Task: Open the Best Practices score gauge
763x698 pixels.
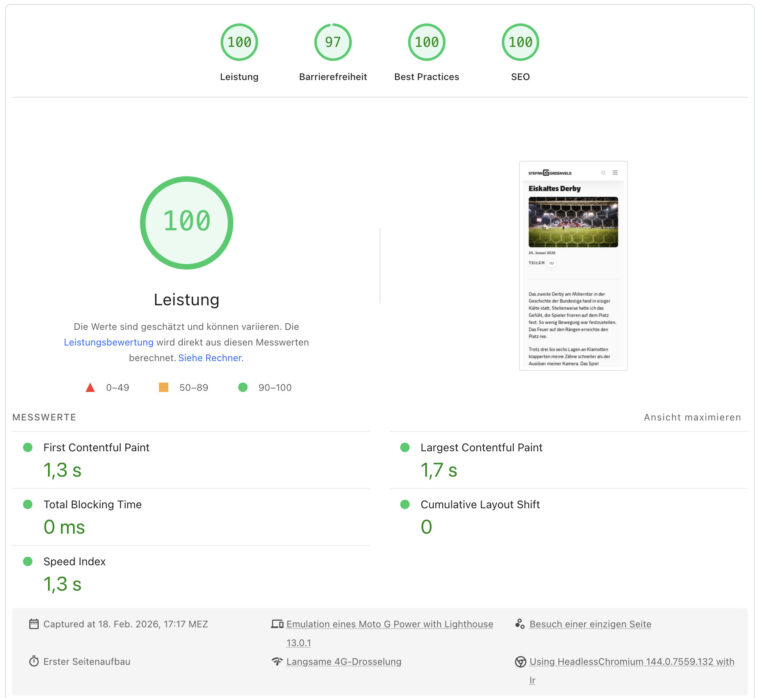Action: pyautogui.click(x=426, y=42)
